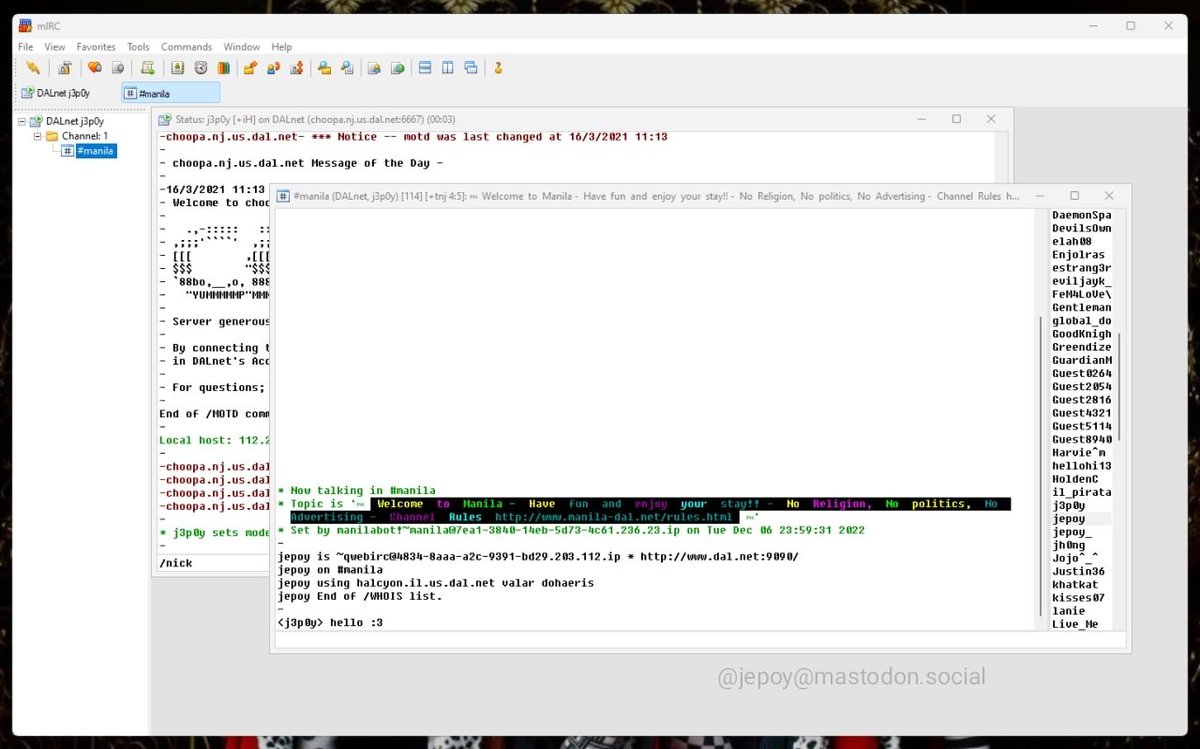Open the Favorites menu
1200x749 pixels.
point(96,47)
